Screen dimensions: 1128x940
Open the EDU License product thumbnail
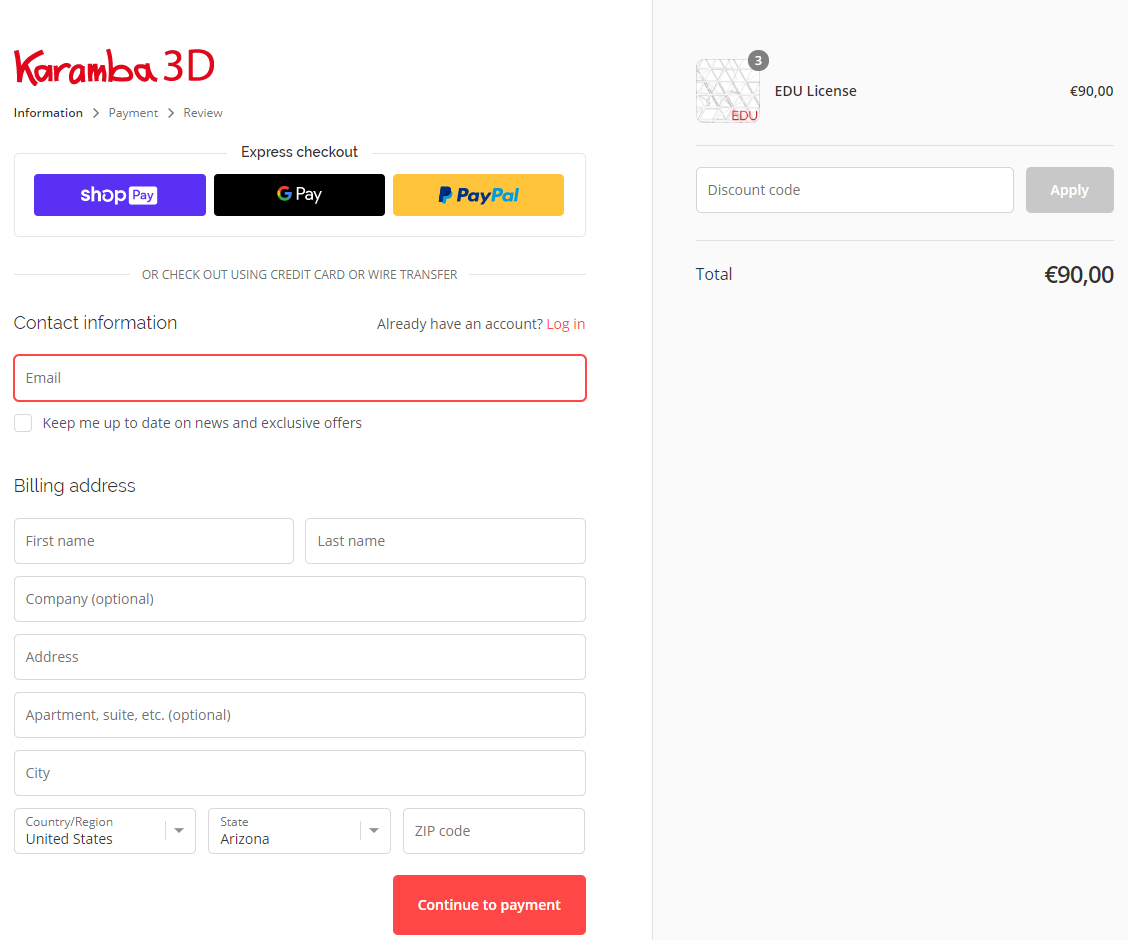727,91
